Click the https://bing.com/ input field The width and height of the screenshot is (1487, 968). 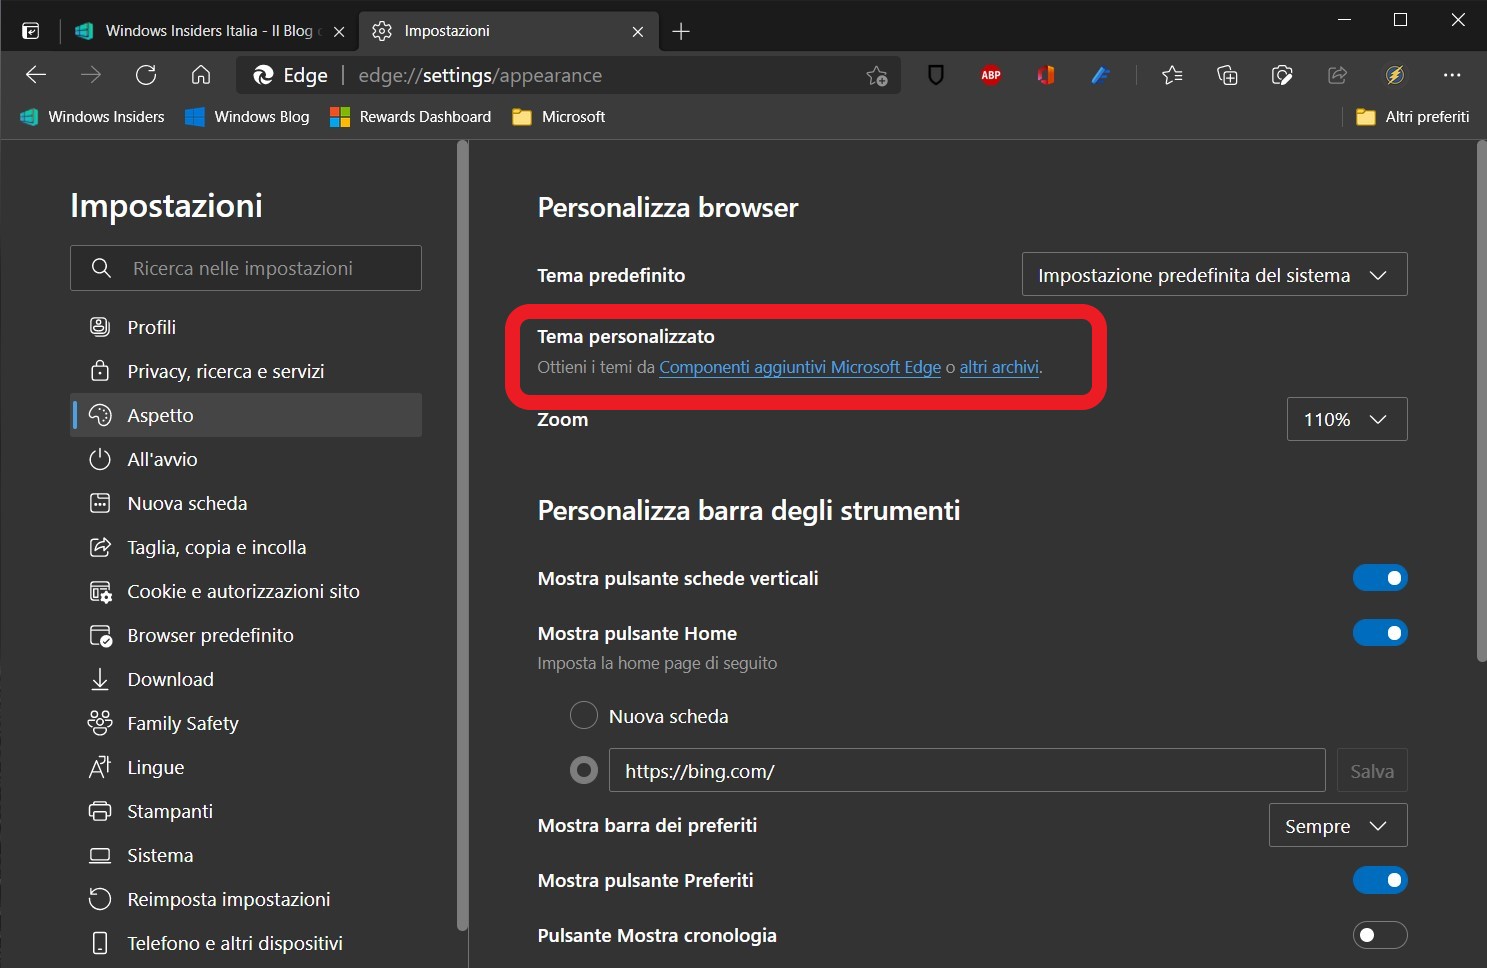[x=967, y=770]
